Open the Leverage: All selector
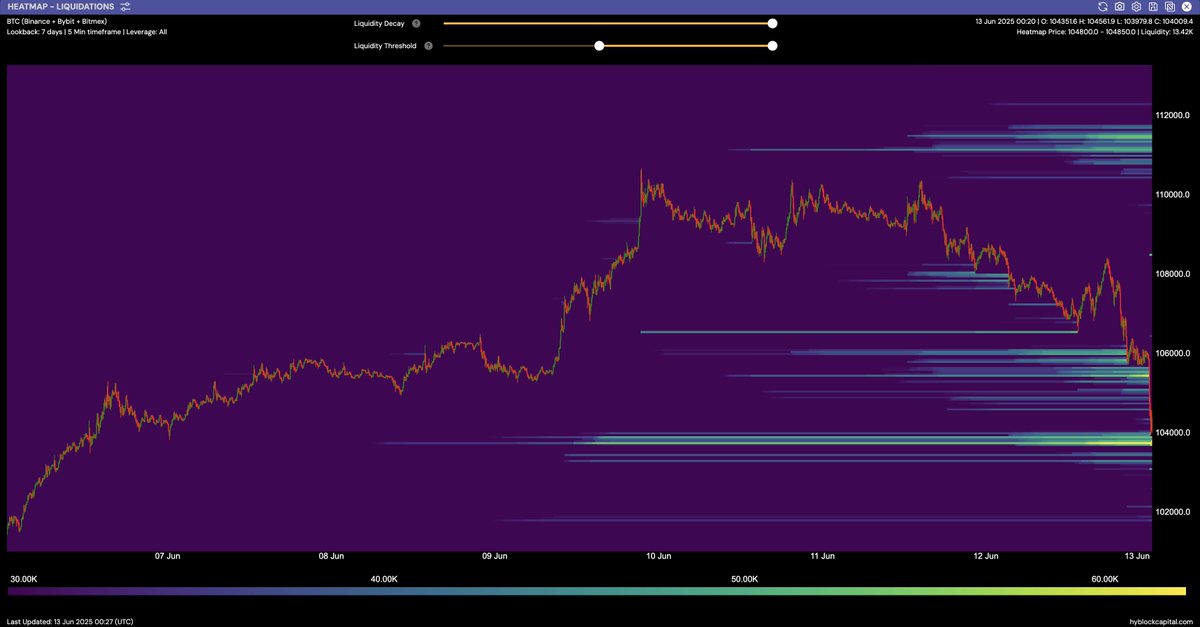The width and height of the screenshot is (1200, 627). click(x=147, y=31)
